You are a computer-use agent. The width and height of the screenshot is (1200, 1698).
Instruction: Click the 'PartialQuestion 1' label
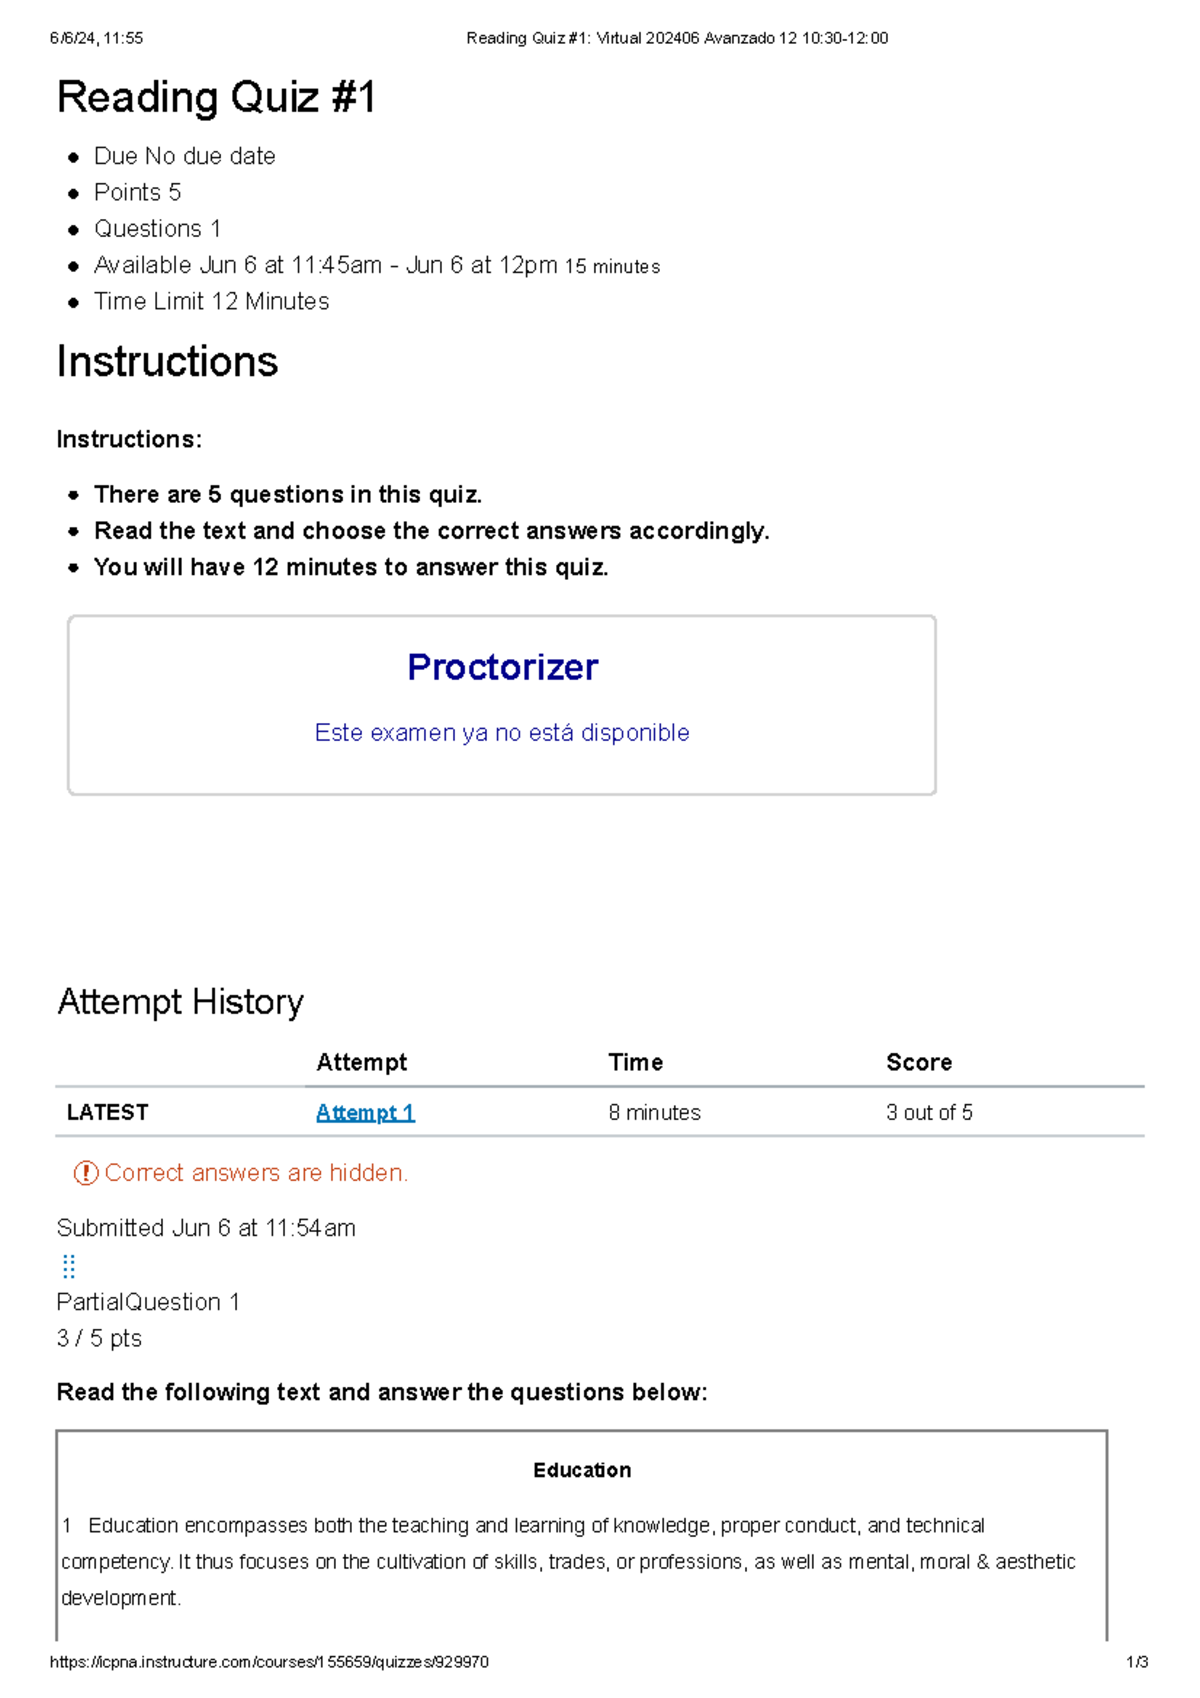click(x=148, y=1302)
